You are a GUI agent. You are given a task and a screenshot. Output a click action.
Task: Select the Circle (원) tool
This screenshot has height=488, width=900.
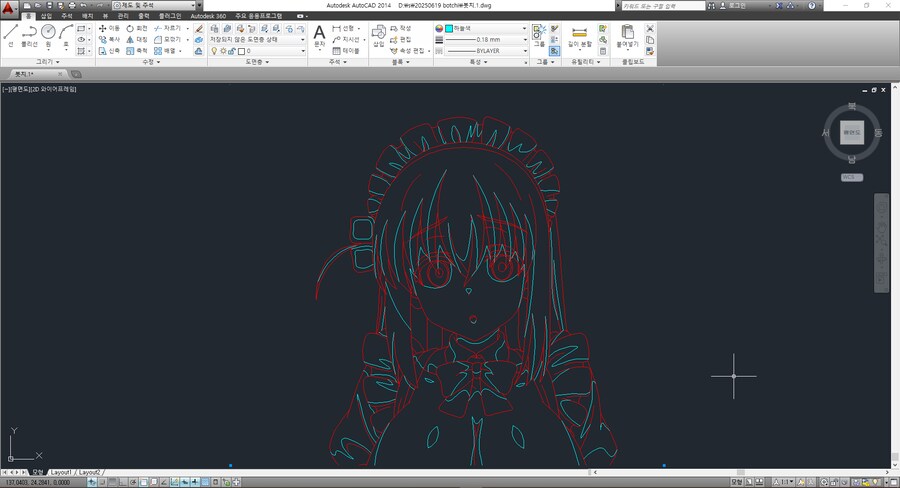[48, 35]
